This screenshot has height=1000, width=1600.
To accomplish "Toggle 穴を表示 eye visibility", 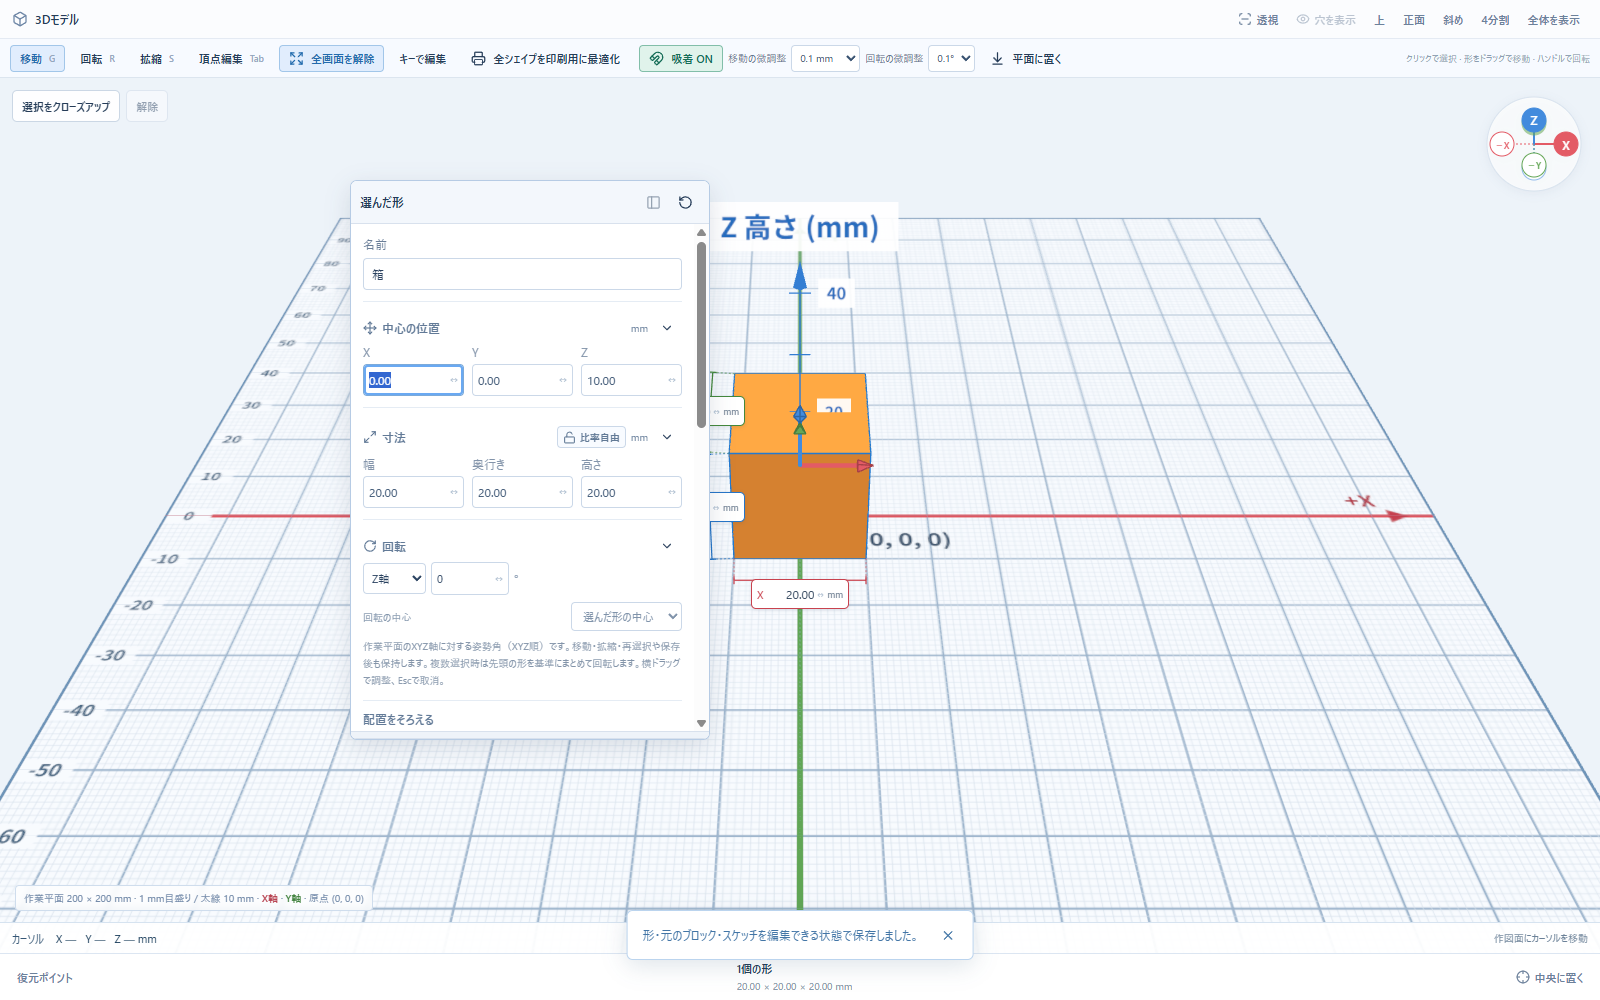I will pyautogui.click(x=1326, y=20).
